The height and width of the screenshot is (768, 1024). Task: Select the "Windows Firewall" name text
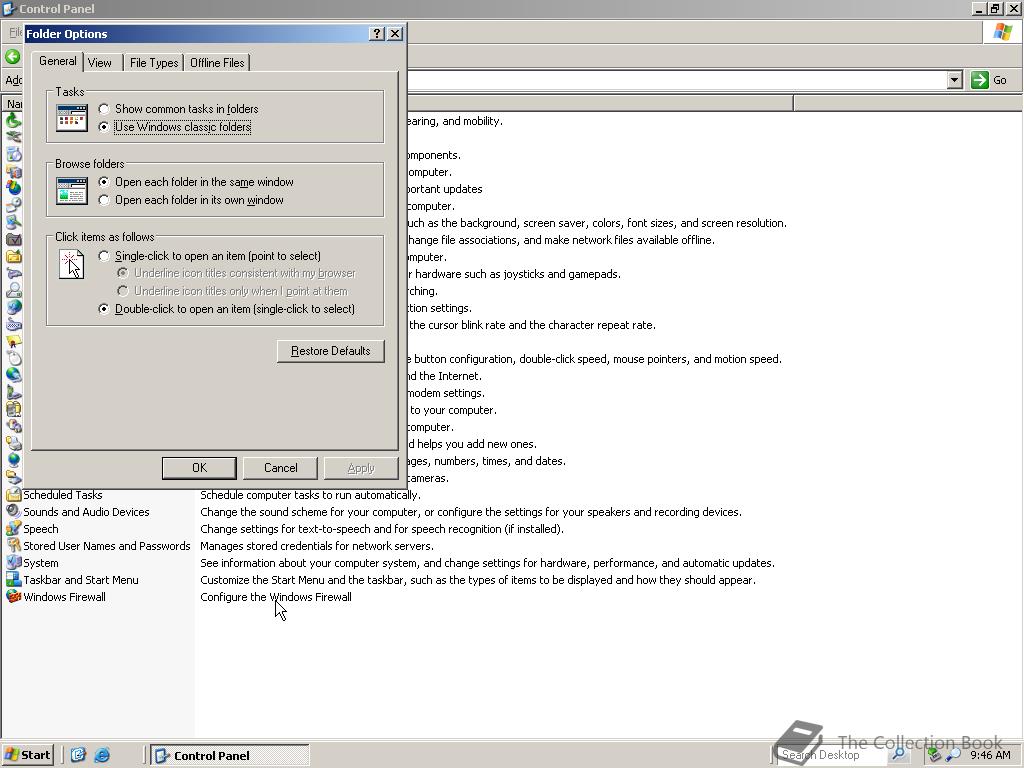(64, 597)
